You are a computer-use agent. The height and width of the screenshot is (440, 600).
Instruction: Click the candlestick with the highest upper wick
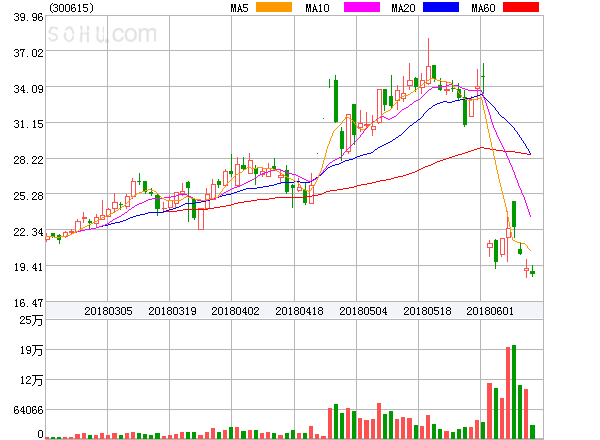(429, 61)
